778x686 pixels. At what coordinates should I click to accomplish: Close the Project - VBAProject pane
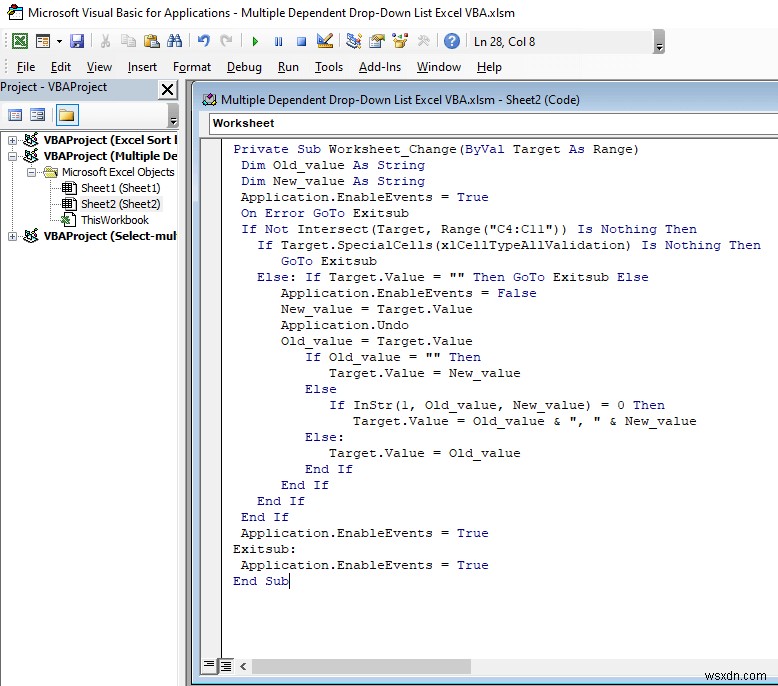pos(167,89)
